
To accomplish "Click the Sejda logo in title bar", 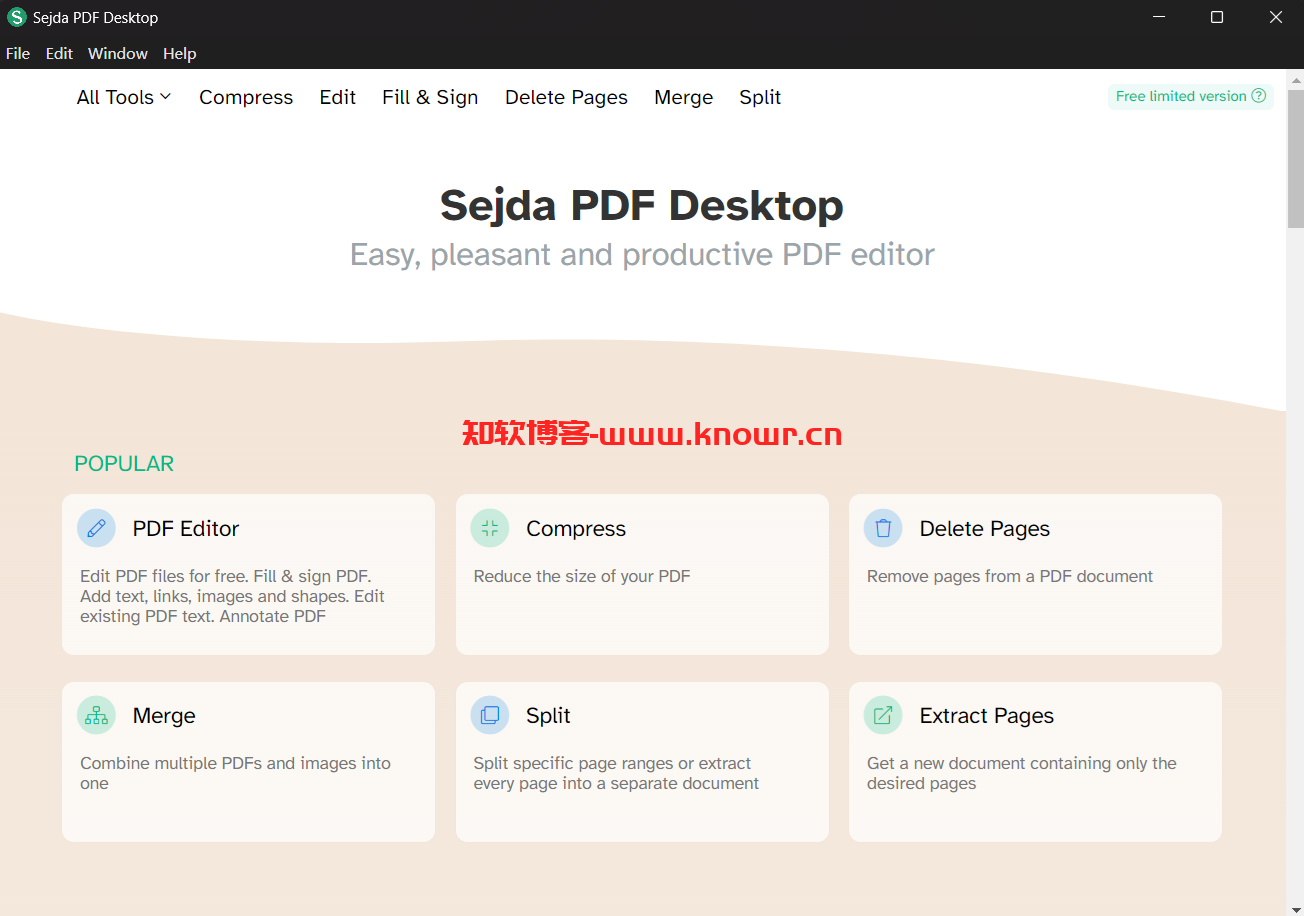I will point(16,17).
